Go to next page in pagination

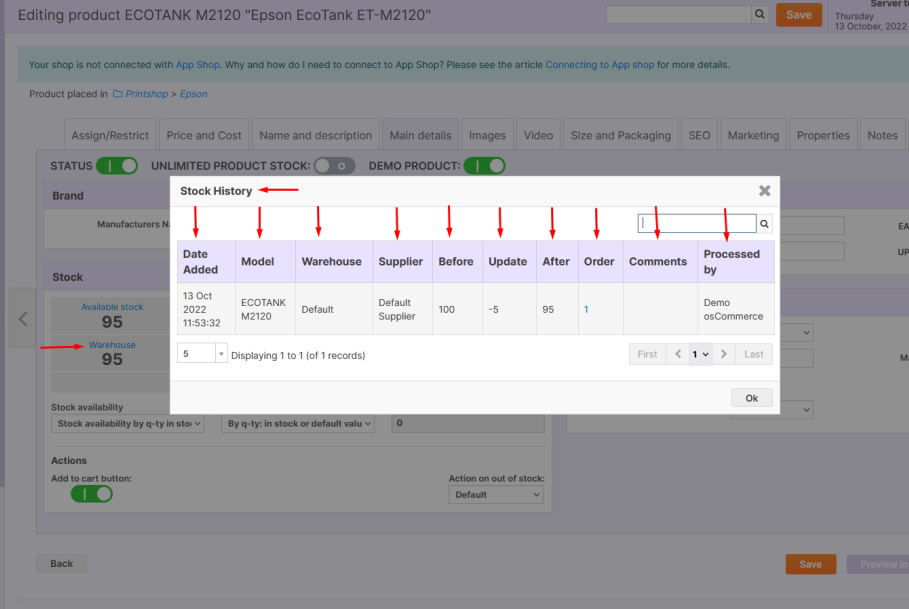coord(724,354)
